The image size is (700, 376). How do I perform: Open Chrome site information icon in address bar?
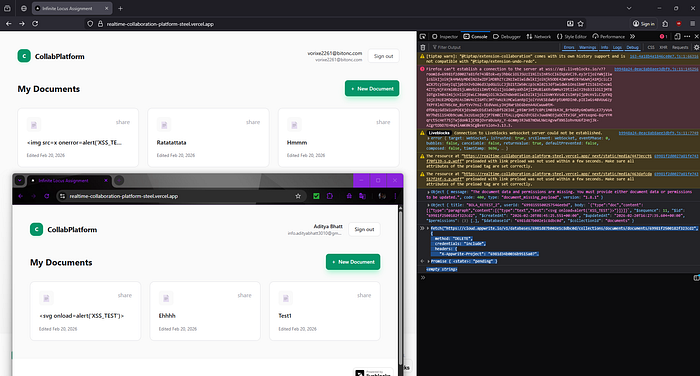(x=62, y=196)
